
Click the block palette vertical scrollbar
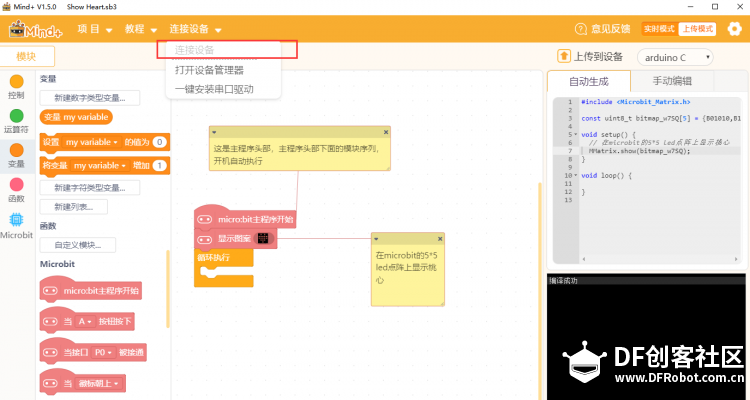click(168, 289)
